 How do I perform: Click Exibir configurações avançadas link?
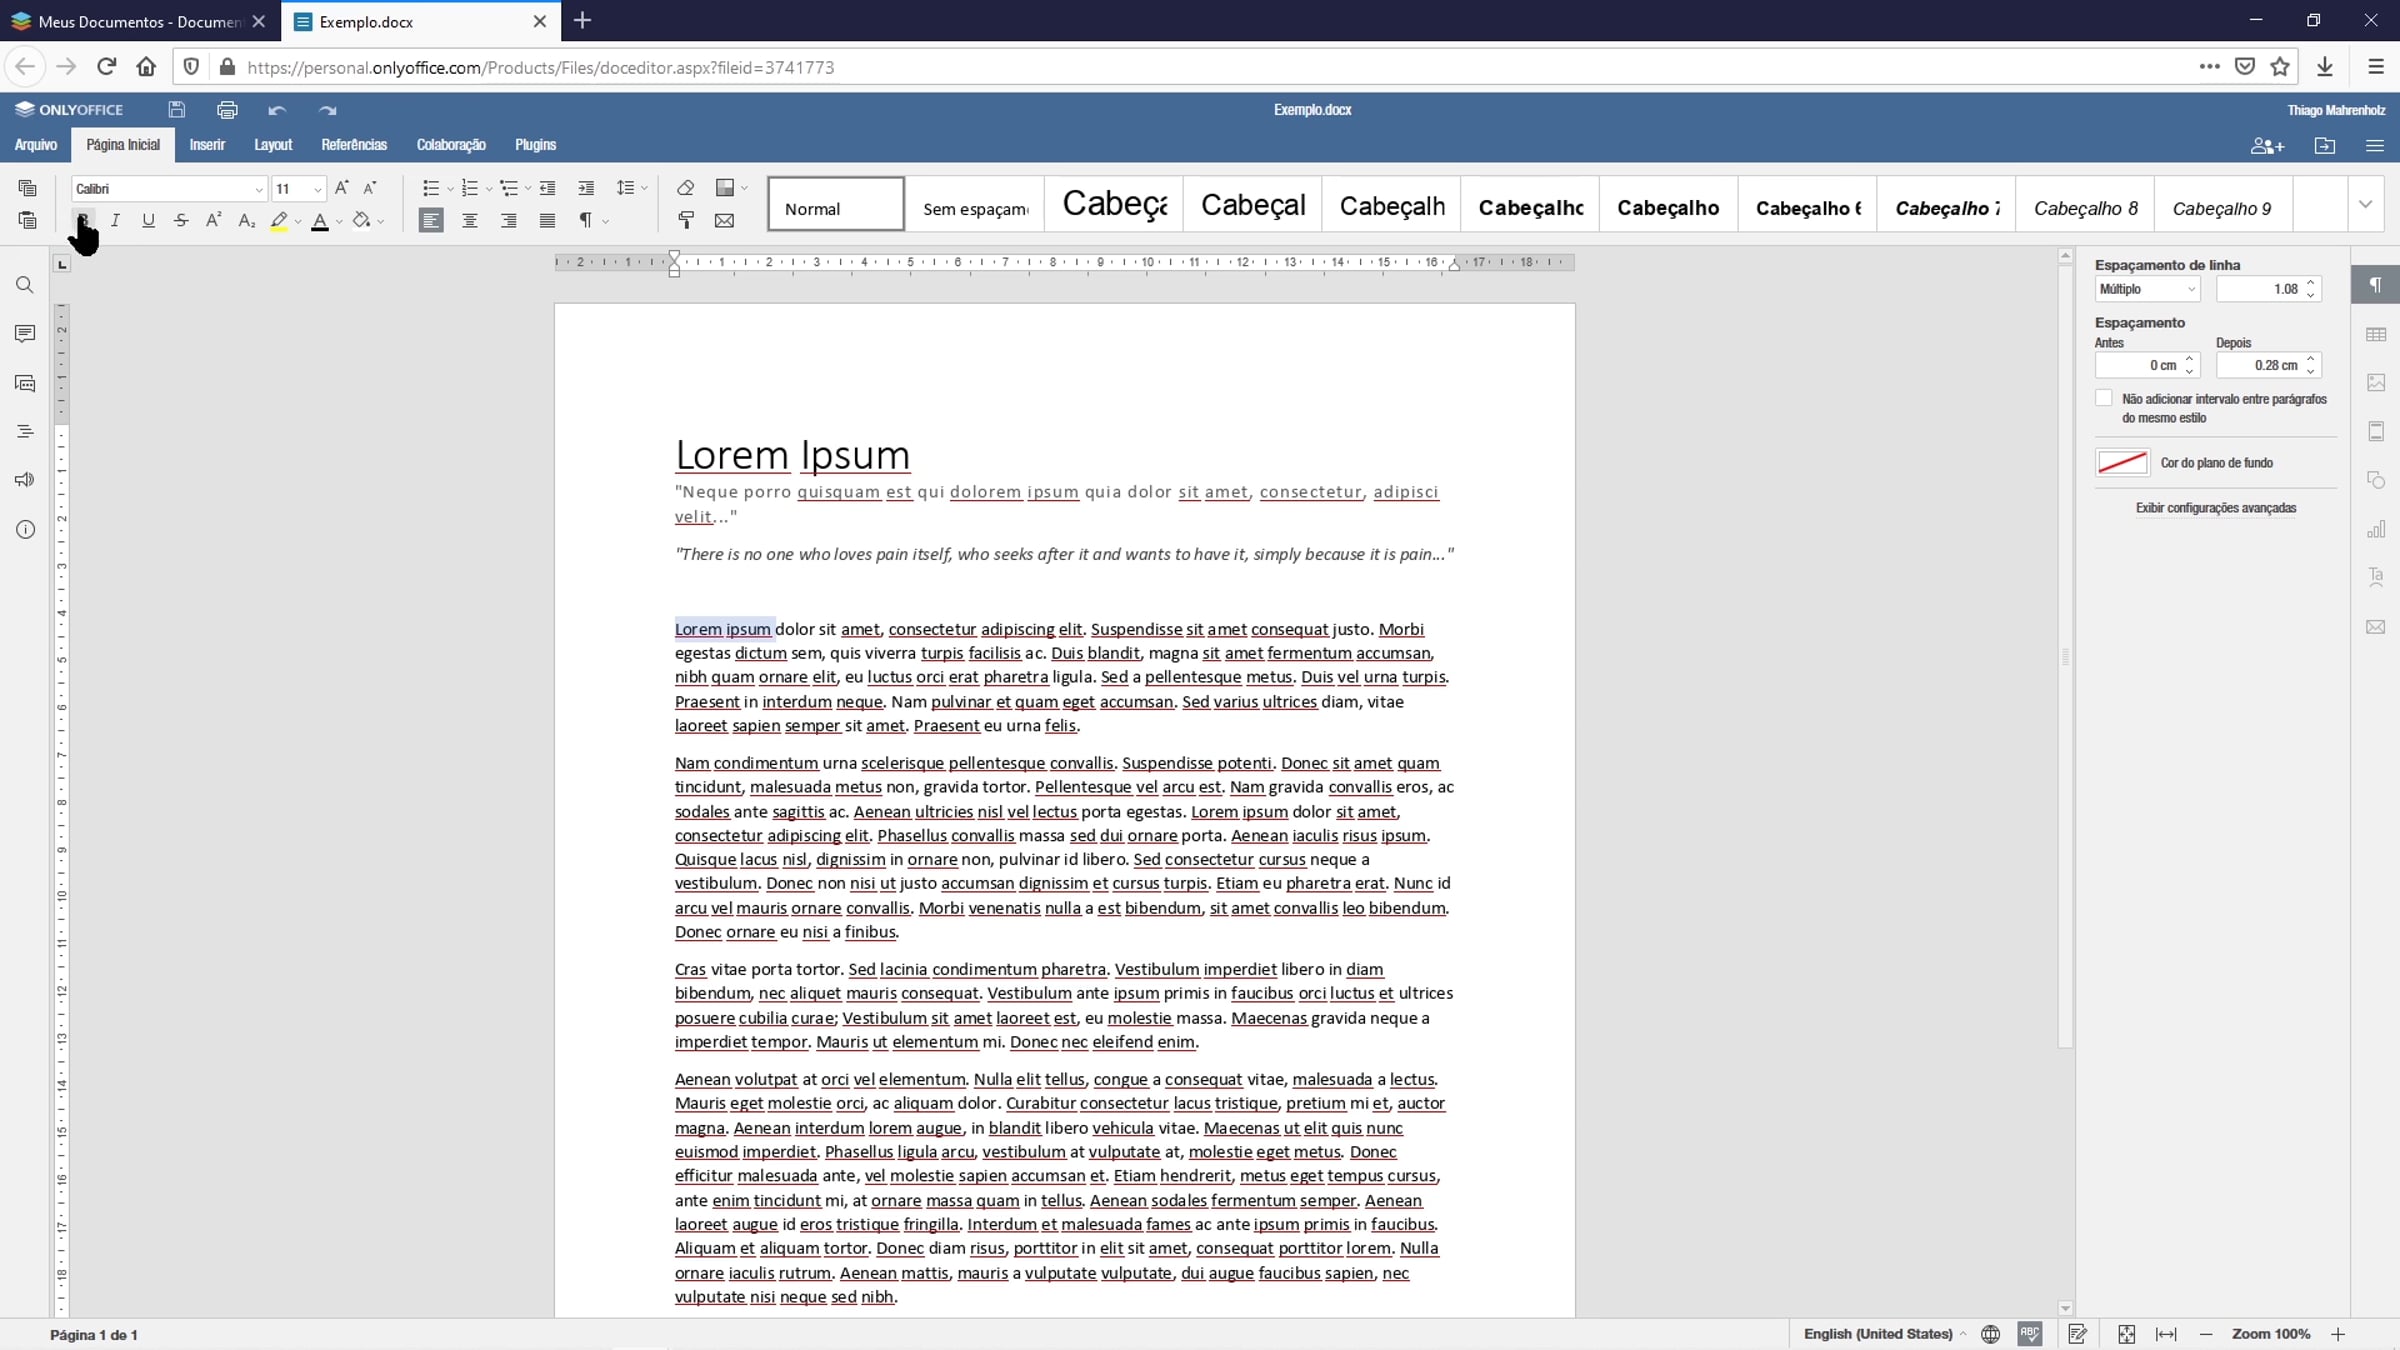2215,509
